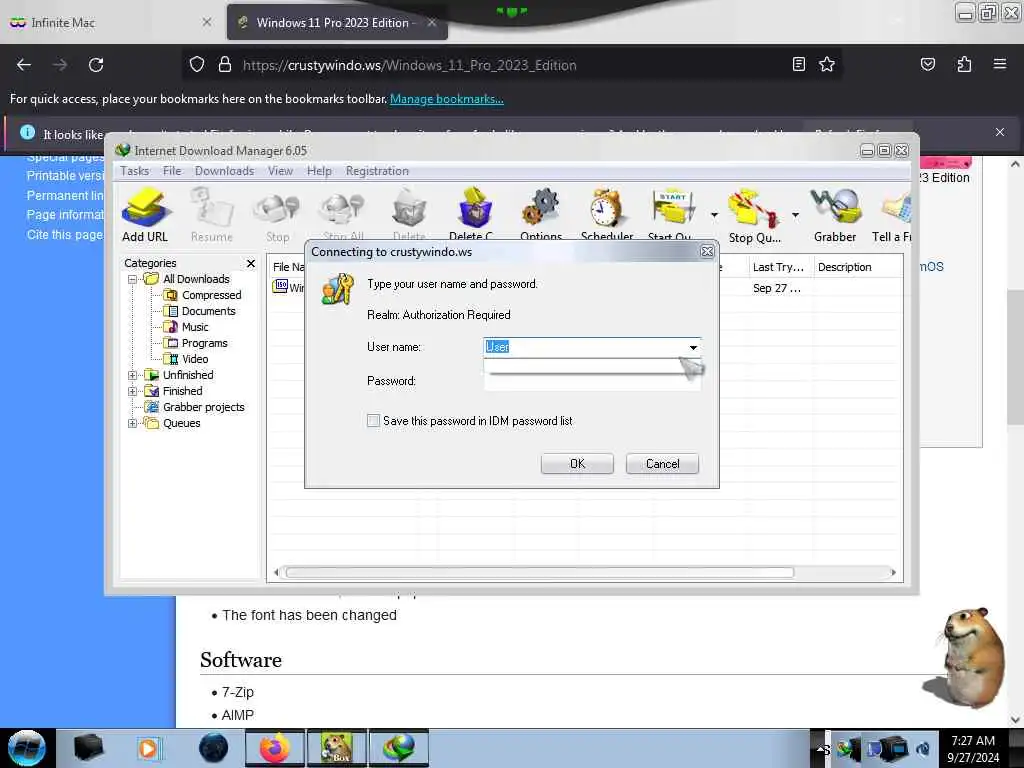Open the Help menu
Viewport: 1024px width, 768px height.
tap(319, 170)
